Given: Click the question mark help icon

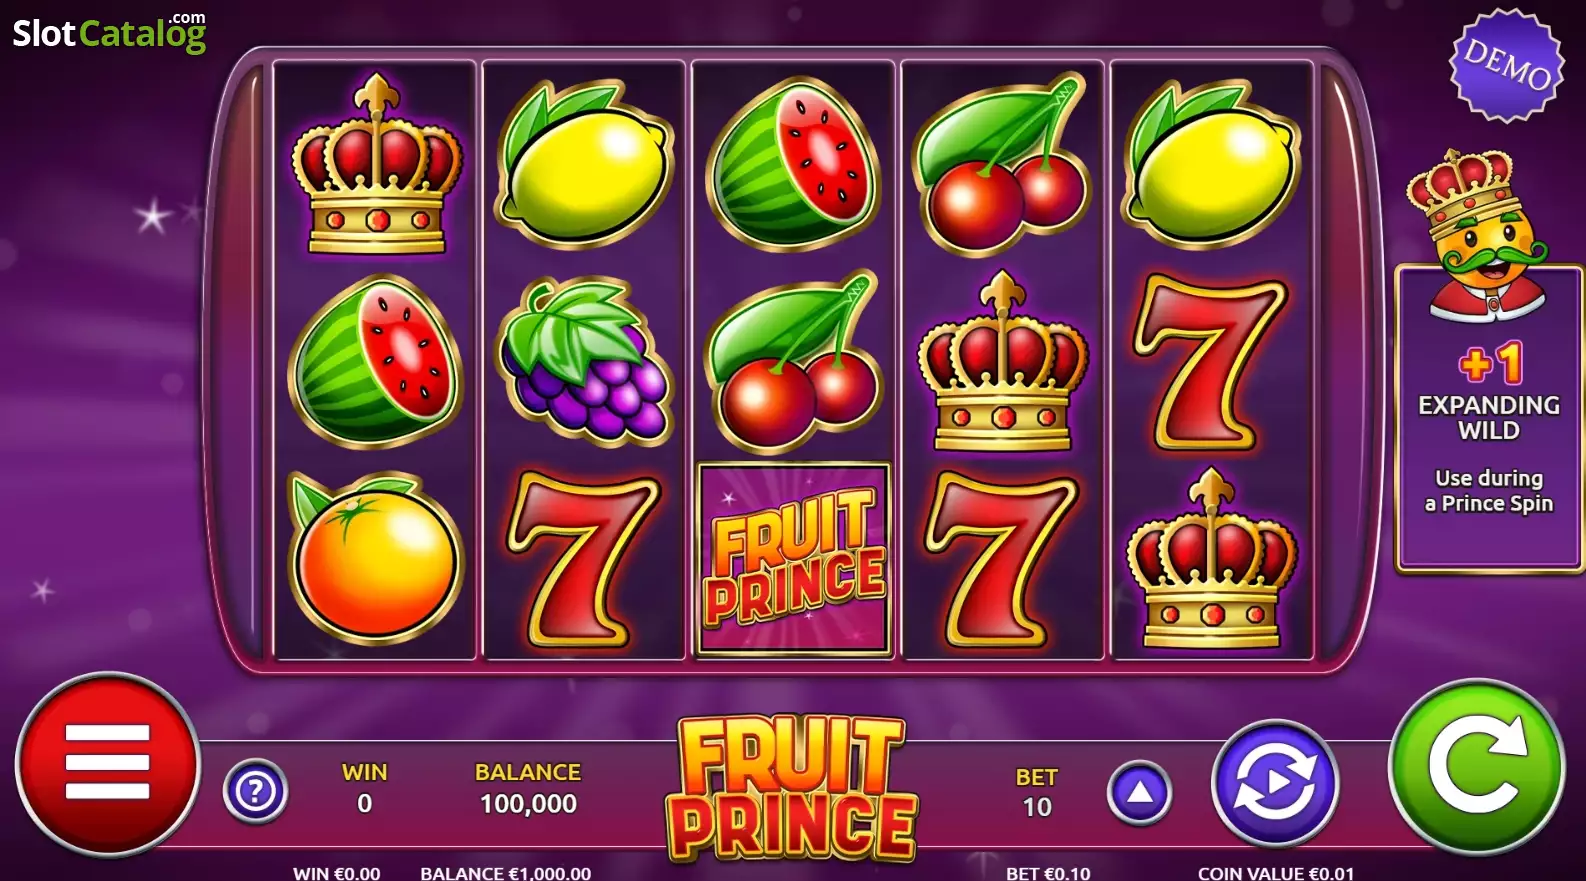Looking at the screenshot, I should point(255,792).
